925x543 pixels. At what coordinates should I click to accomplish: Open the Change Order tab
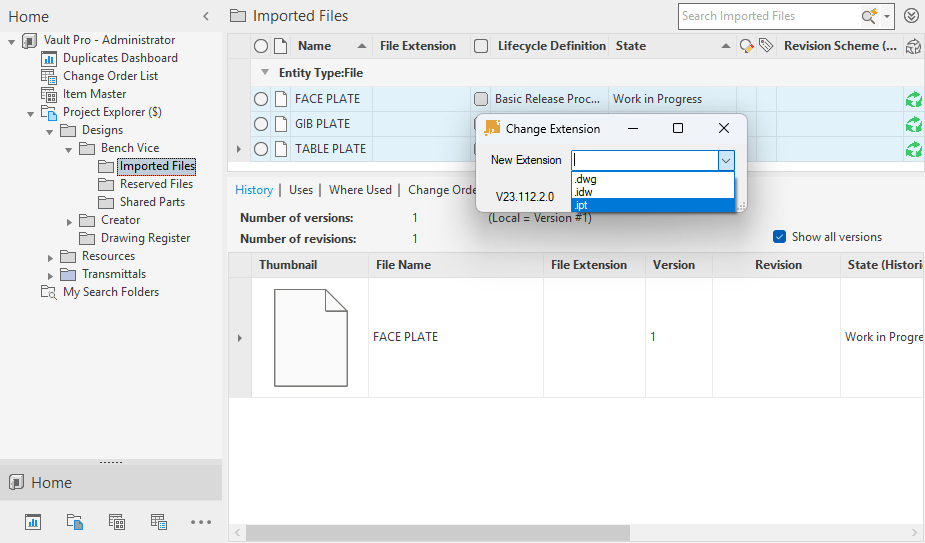click(442, 190)
